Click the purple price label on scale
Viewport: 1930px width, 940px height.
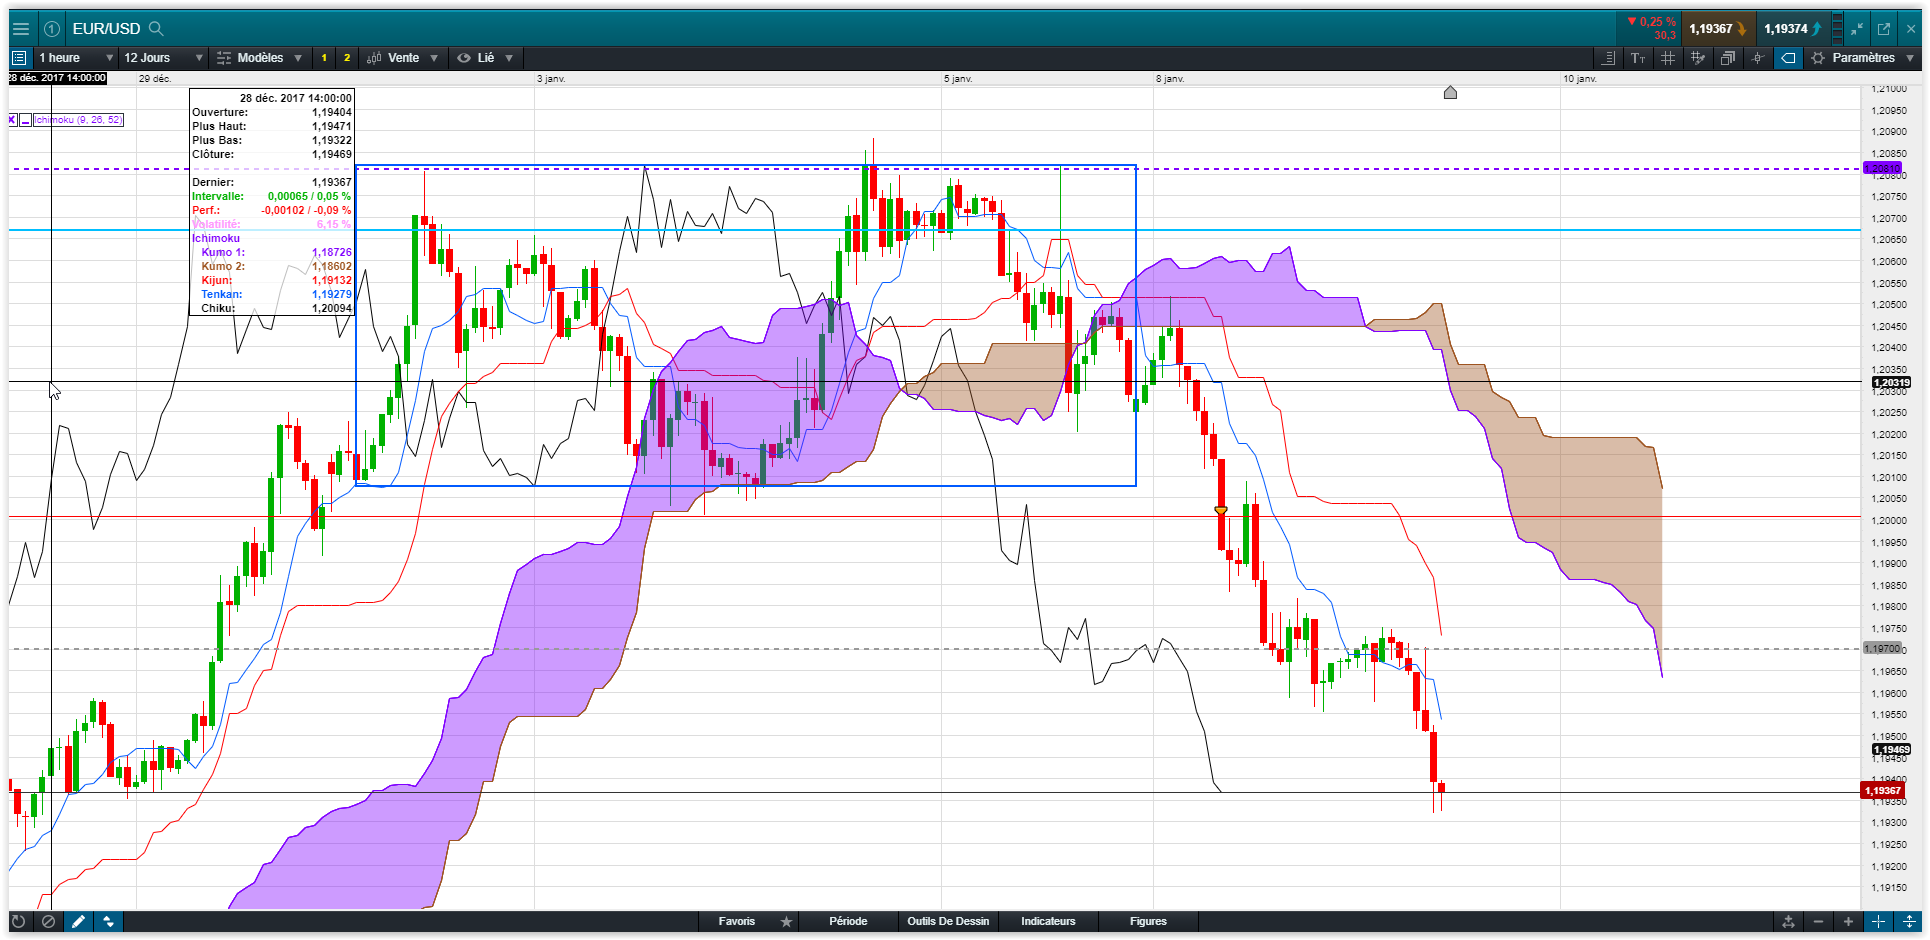click(1883, 168)
